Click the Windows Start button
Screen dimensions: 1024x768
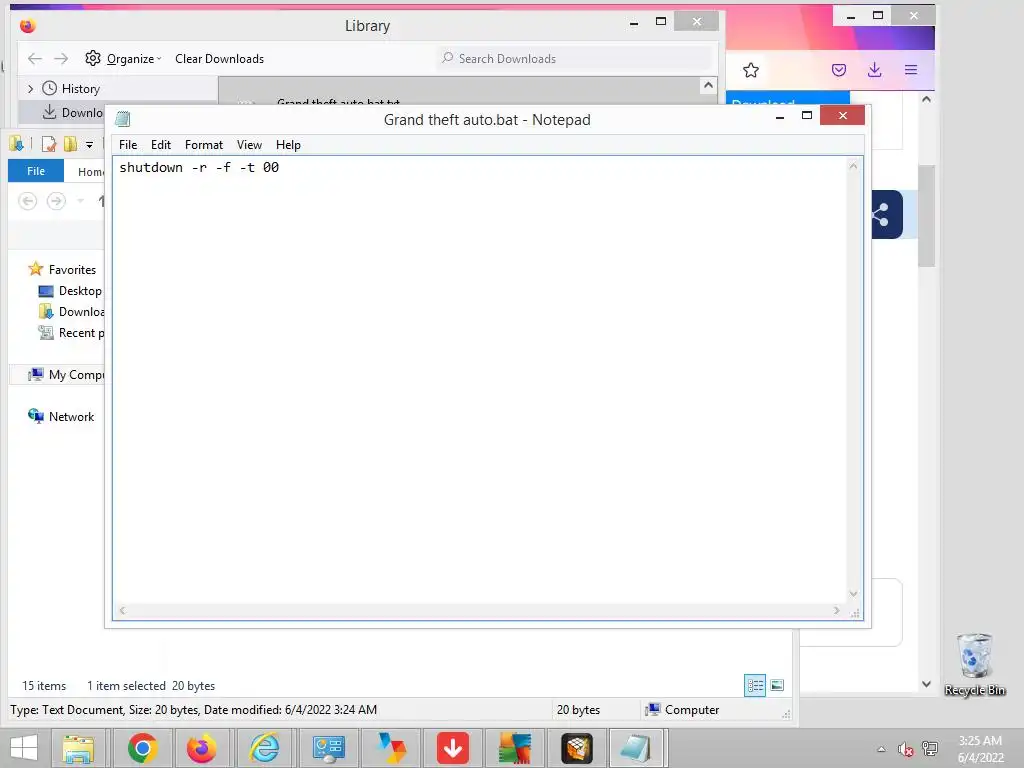tap(24, 748)
